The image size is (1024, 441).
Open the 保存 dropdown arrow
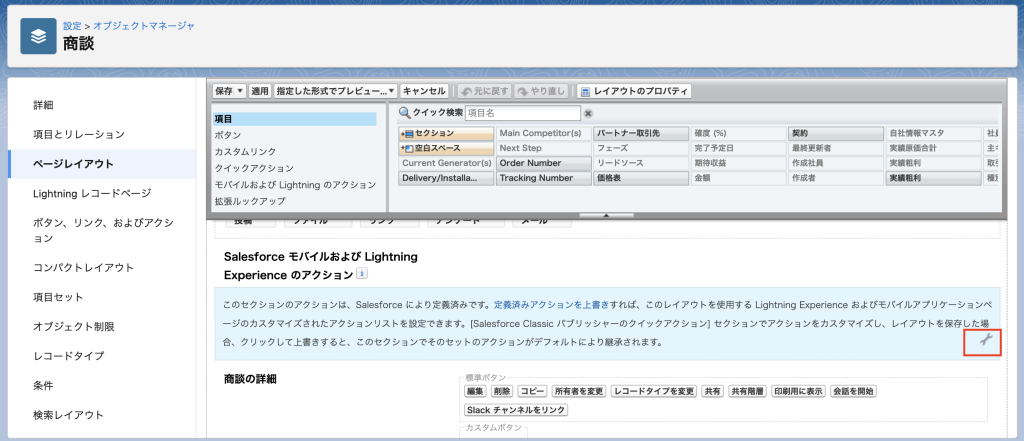(240, 91)
